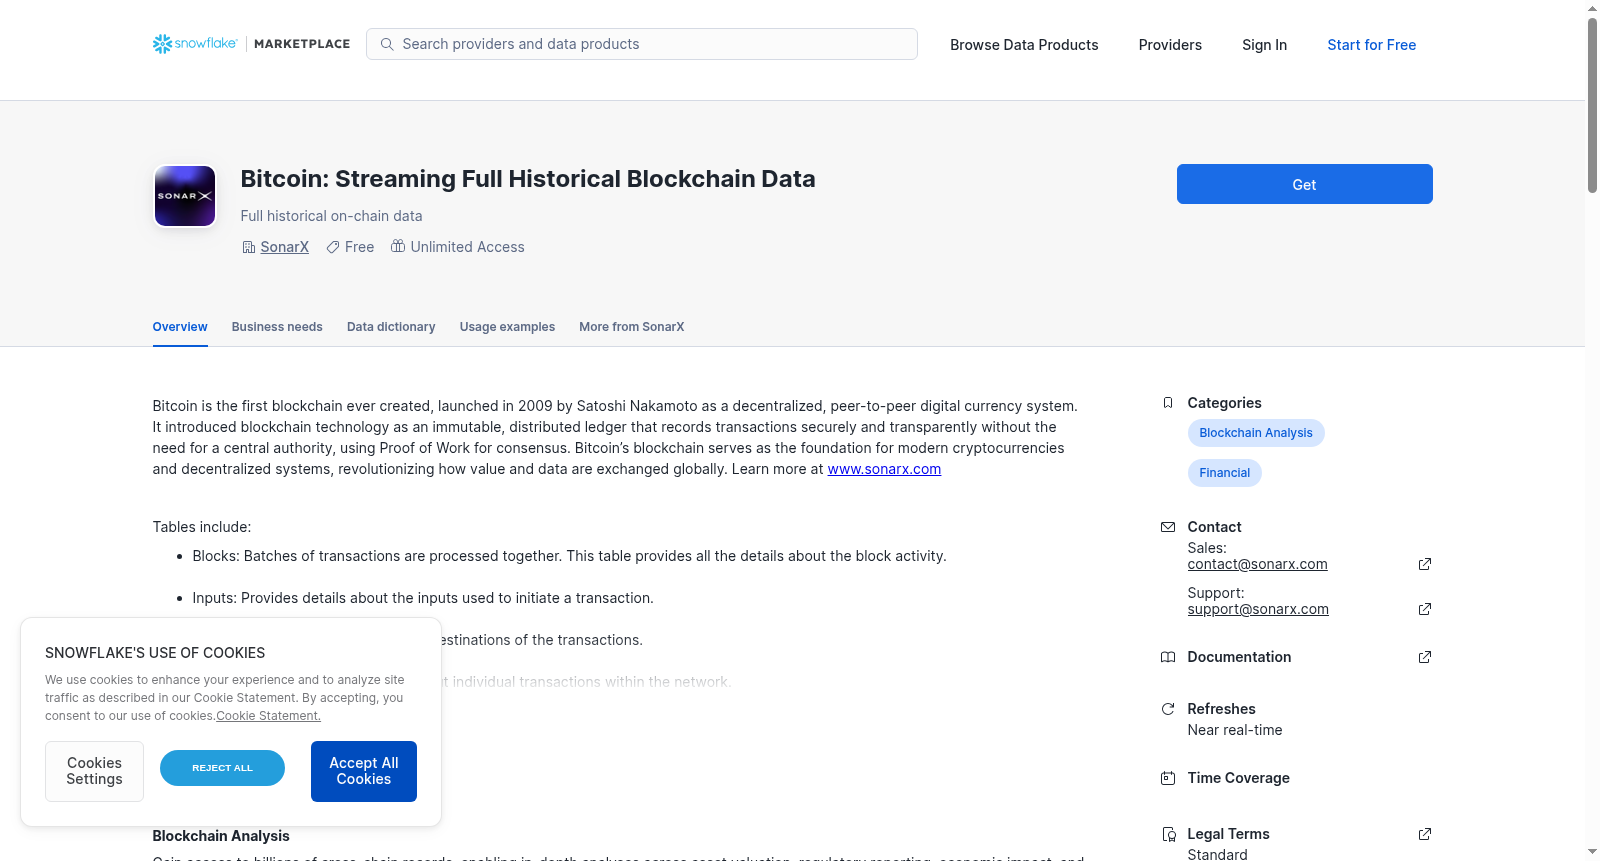The height and width of the screenshot is (861, 1600).
Task: Focus the search providers and data products field
Action: tap(642, 44)
